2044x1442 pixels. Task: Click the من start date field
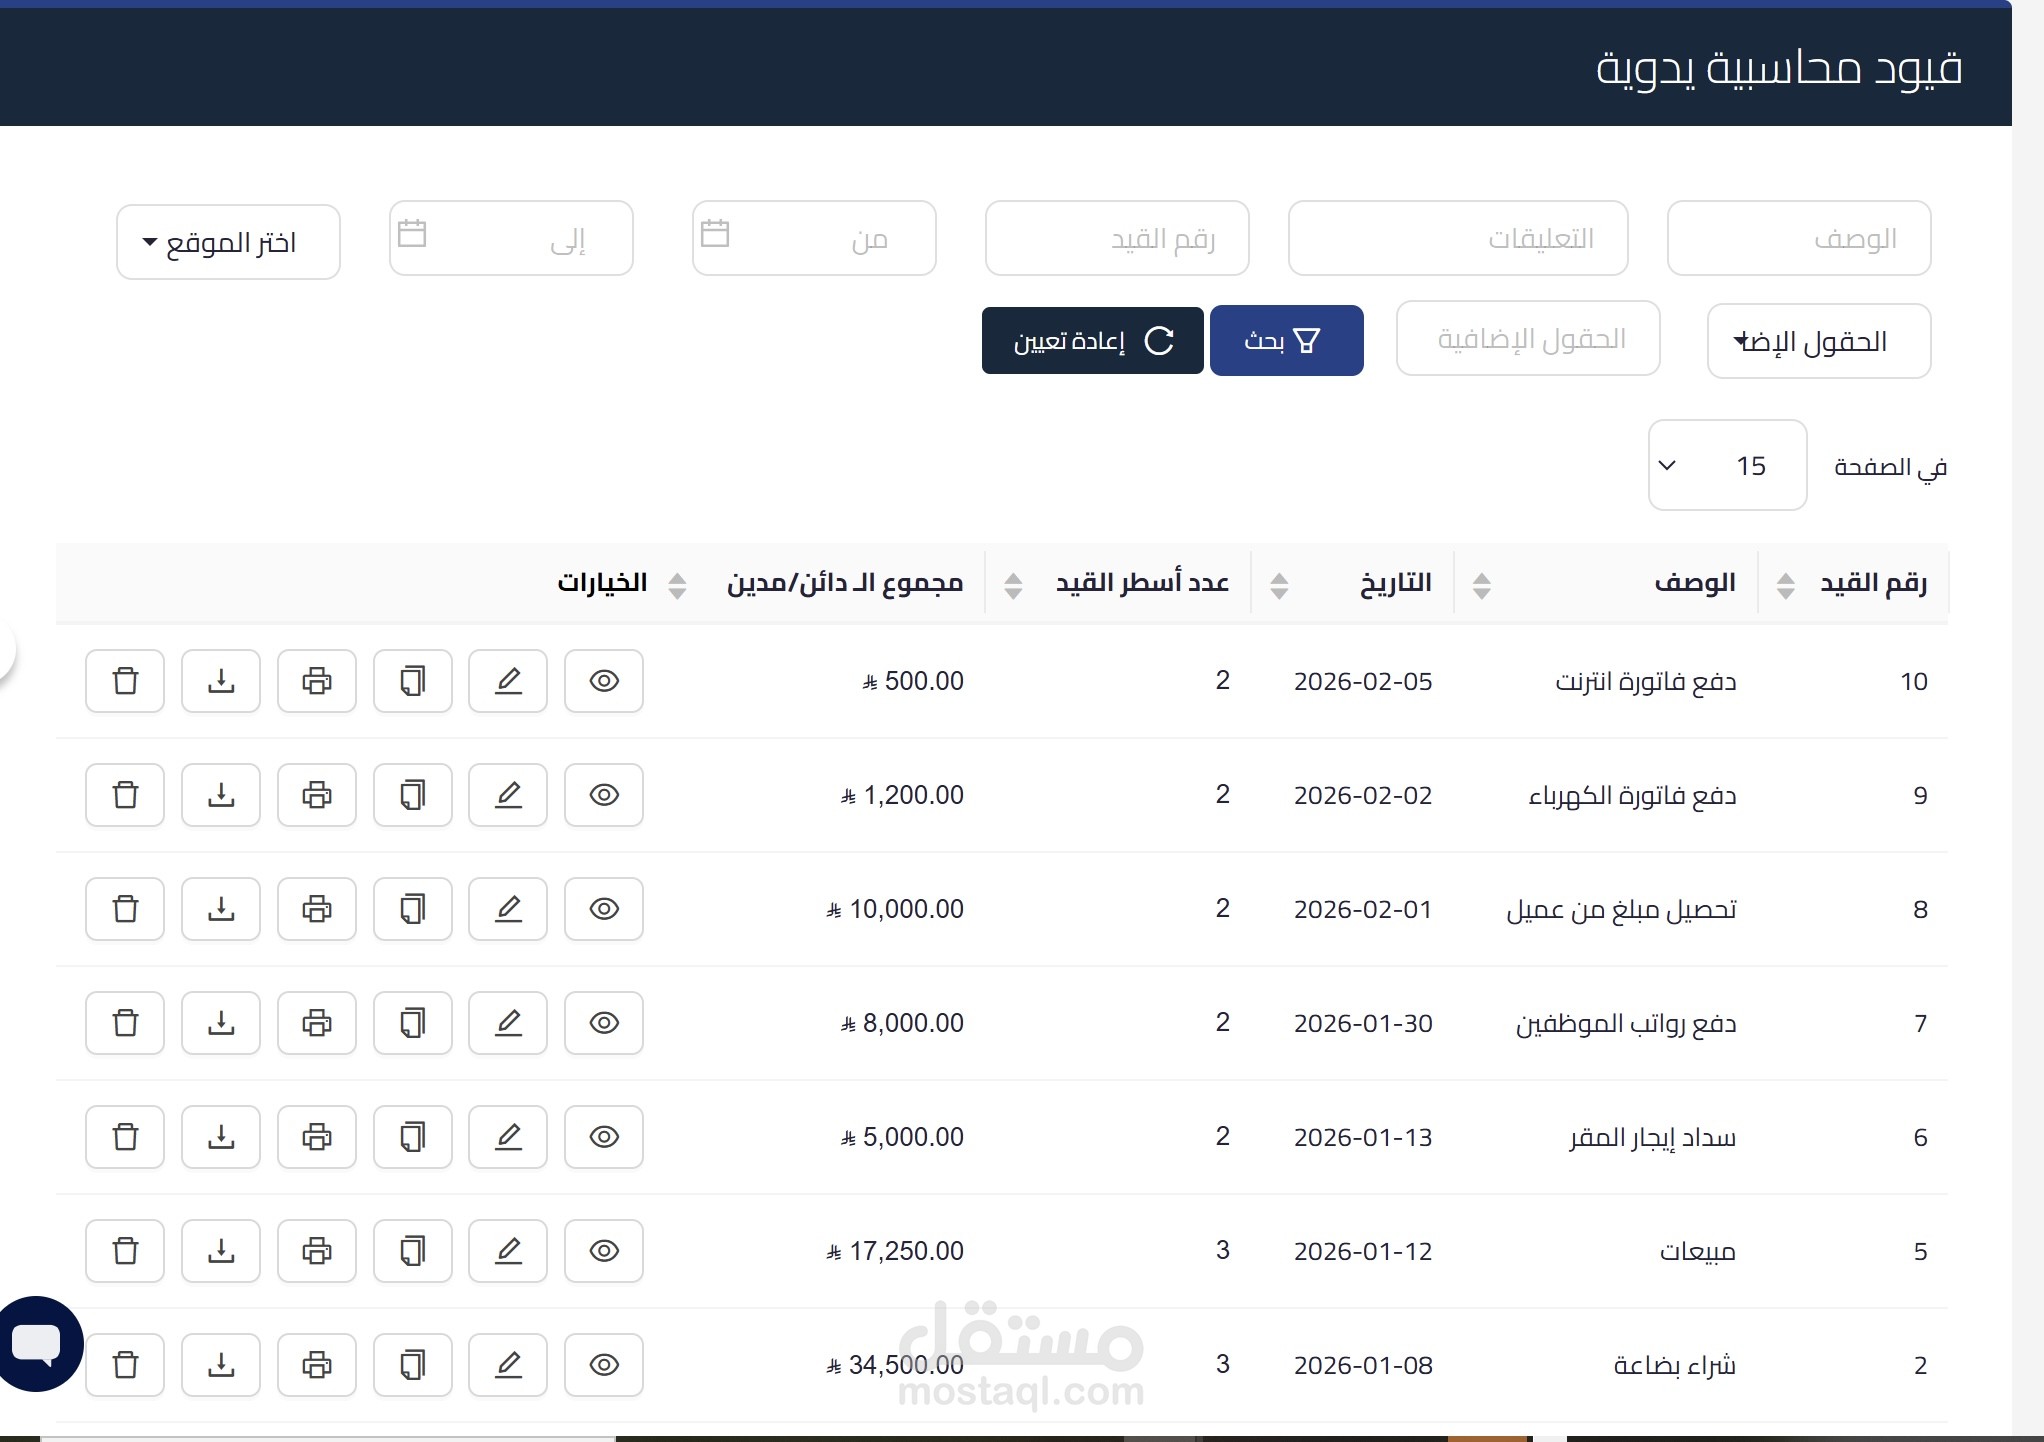click(814, 238)
